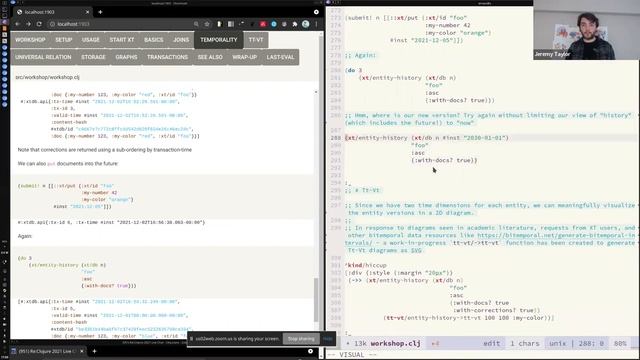This screenshot has width=640, height=360.
Task: Close the bottom ReClojure 2021 Live tab
Action: click(x=82, y=351)
